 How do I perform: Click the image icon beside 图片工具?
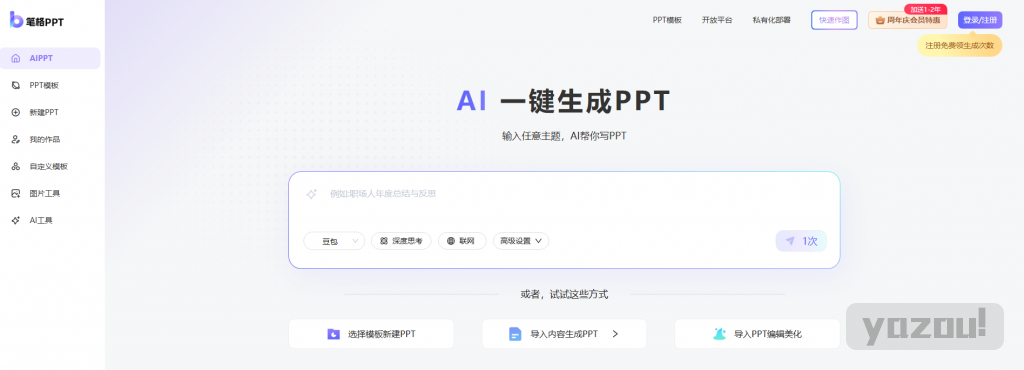tap(16, 193)
